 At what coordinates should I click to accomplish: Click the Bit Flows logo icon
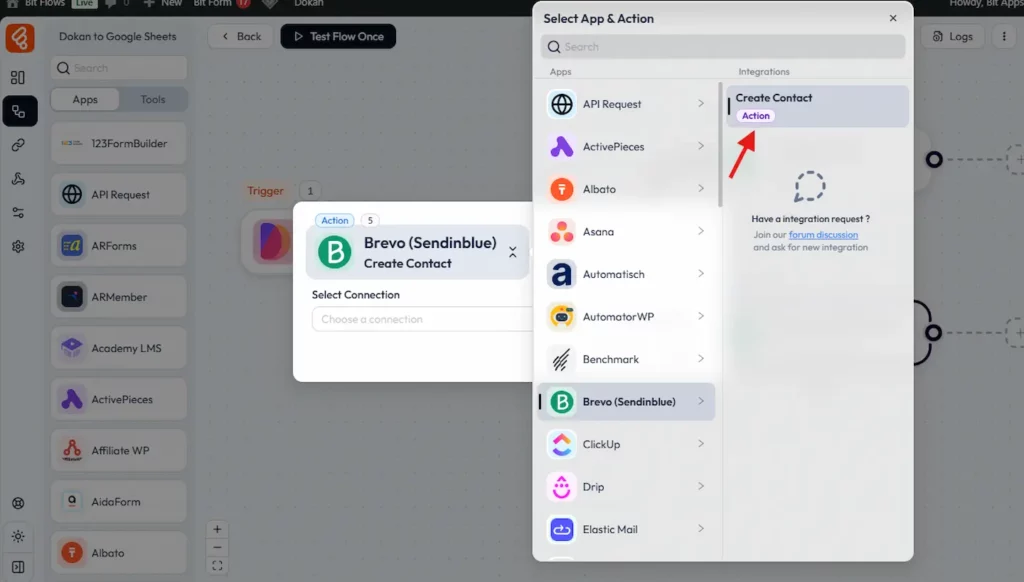(19, 38)
